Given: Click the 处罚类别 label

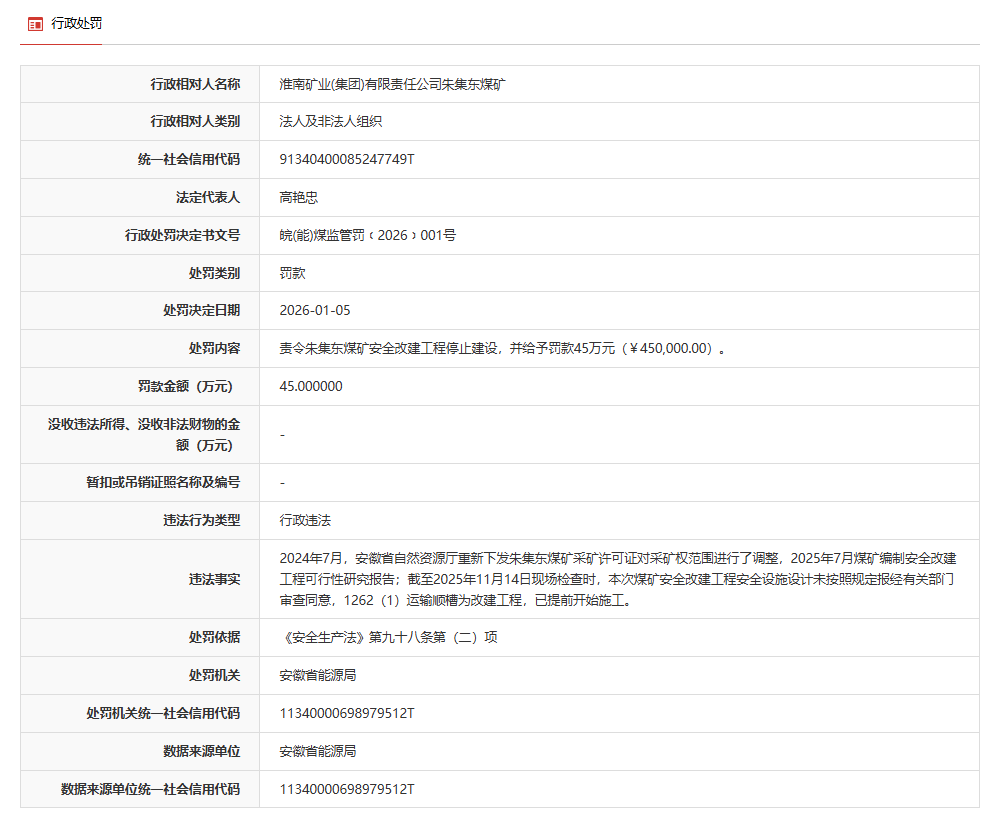Looking at the screenshot, I should click(214, 273).
